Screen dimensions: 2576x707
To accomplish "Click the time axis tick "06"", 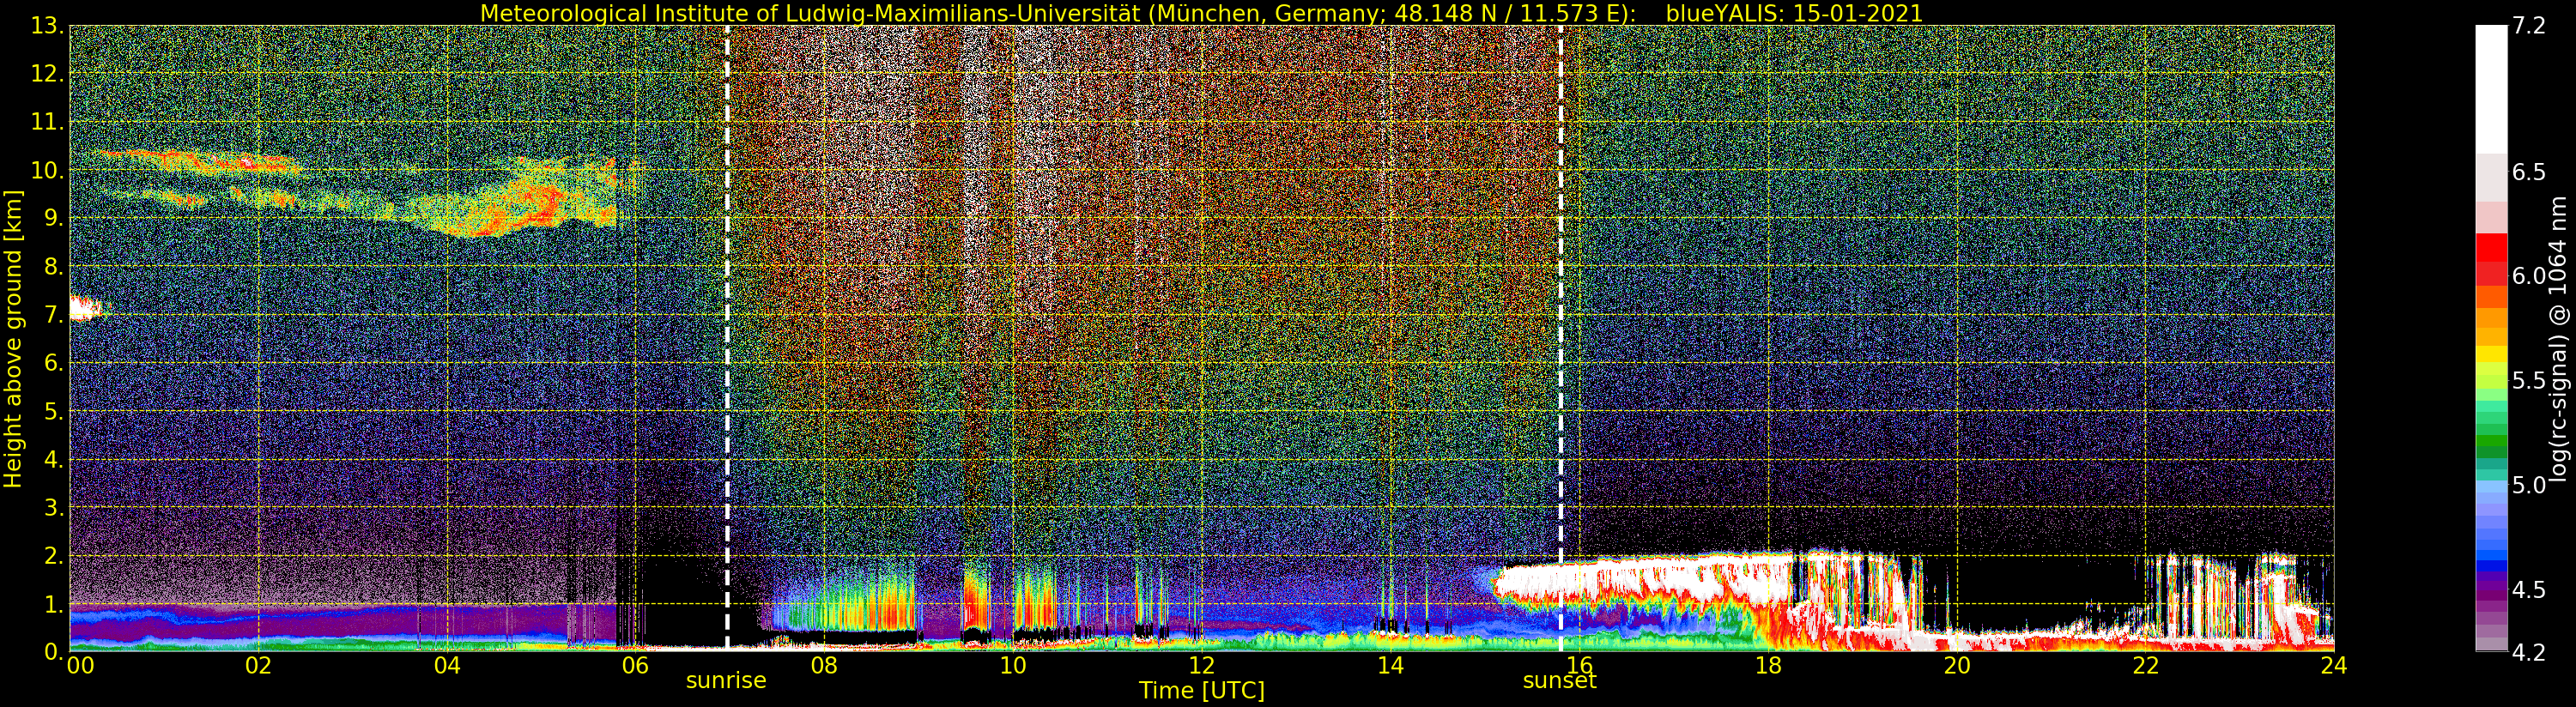I will [x=635, y=666].
